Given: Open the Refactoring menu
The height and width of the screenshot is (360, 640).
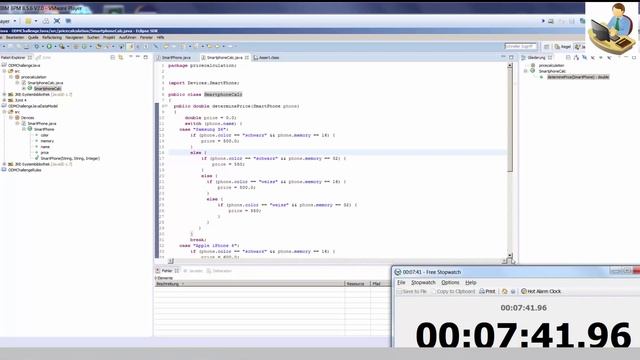Looking at the screenshot, I should point(52,37).
